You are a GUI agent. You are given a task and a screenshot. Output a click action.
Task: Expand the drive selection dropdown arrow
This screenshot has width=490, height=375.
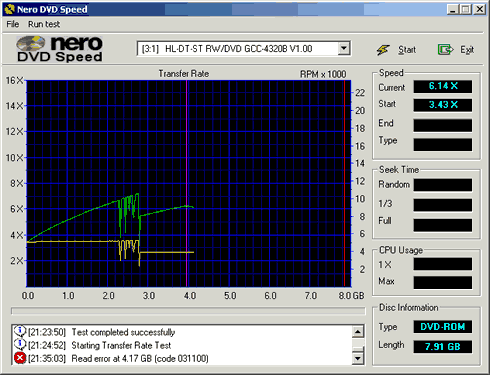(x=344, y=49)
